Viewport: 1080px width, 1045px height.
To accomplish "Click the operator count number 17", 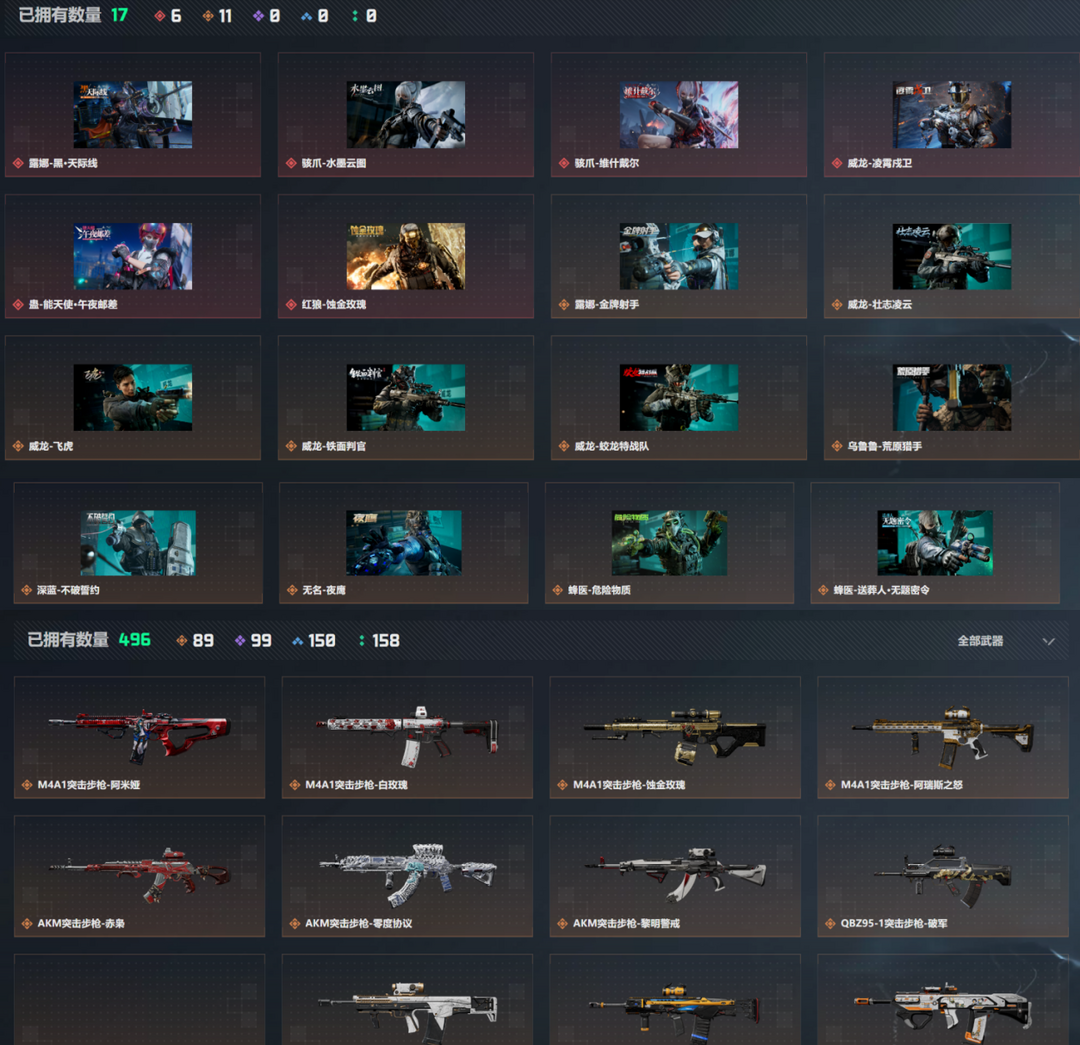I will (x=119, y=15).
